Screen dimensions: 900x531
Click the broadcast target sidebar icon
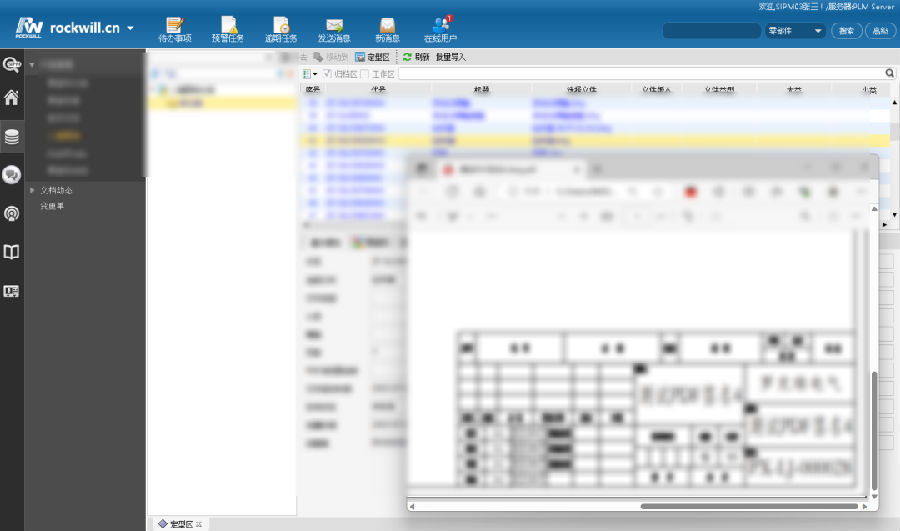click(11, 214)
